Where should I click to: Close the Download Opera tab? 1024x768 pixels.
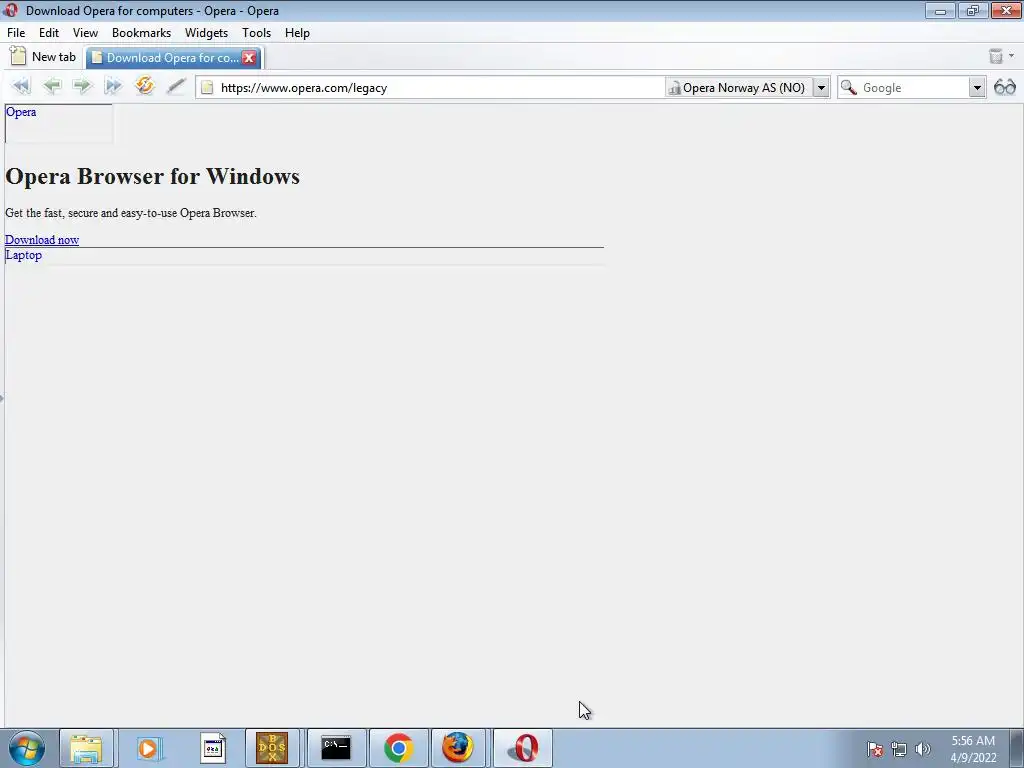249,58
